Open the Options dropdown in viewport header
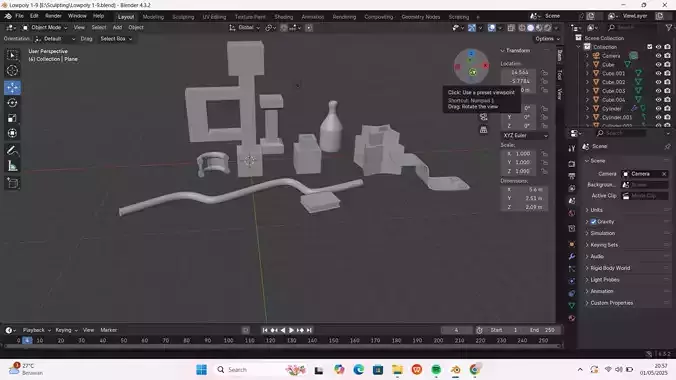This screenshot has height=380, width=676. (x=548, y=39)
